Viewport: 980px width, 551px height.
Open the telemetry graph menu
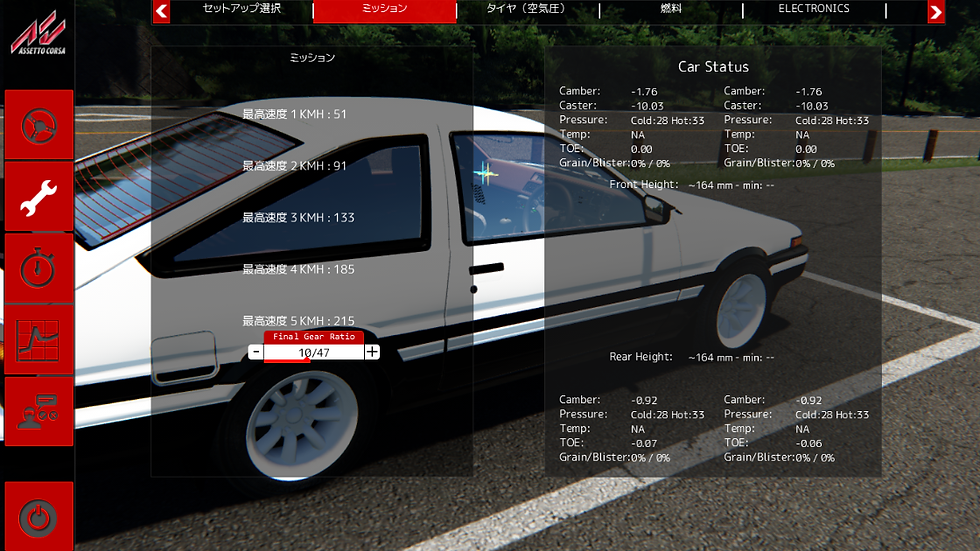click(39, 340)
